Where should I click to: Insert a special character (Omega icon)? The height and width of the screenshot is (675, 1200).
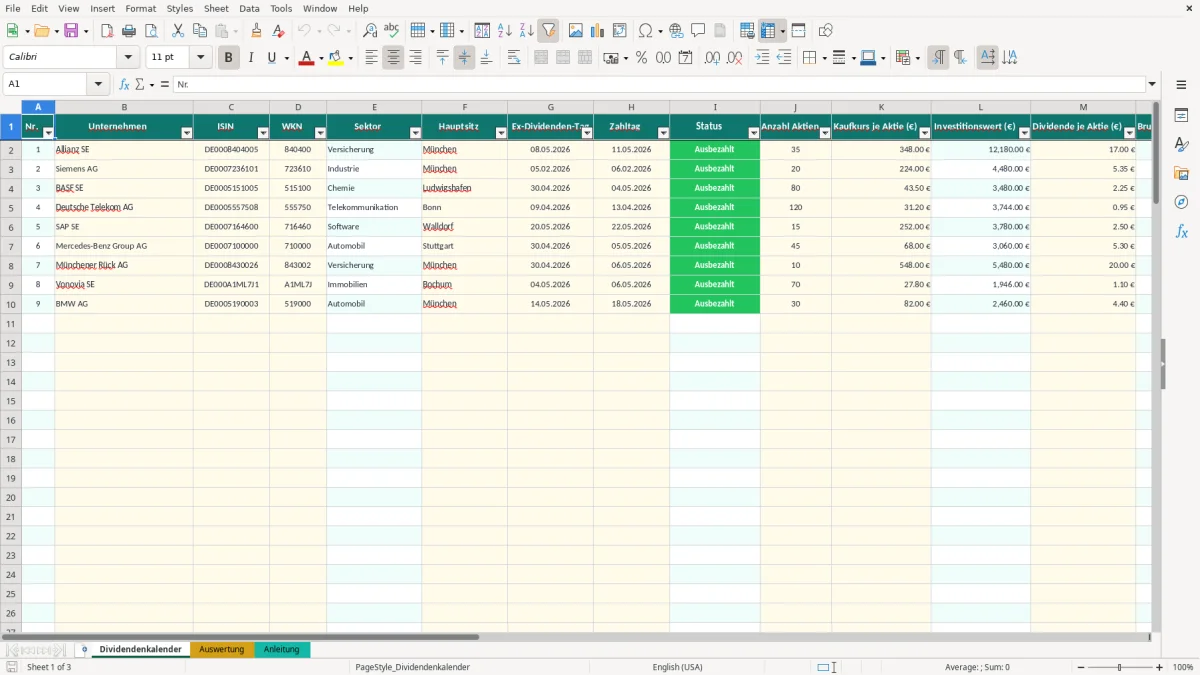646,31
